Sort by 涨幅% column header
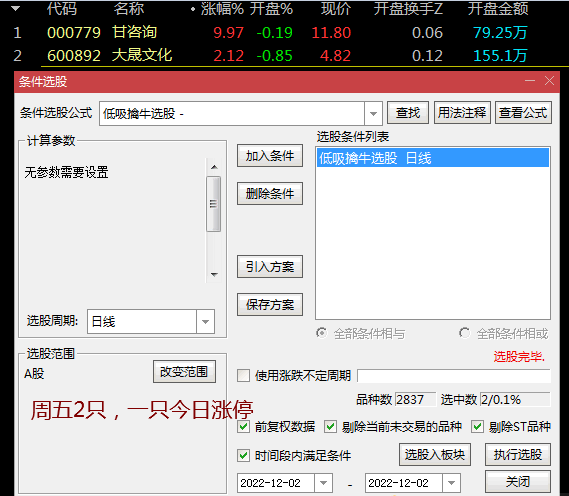 [222, 9]
